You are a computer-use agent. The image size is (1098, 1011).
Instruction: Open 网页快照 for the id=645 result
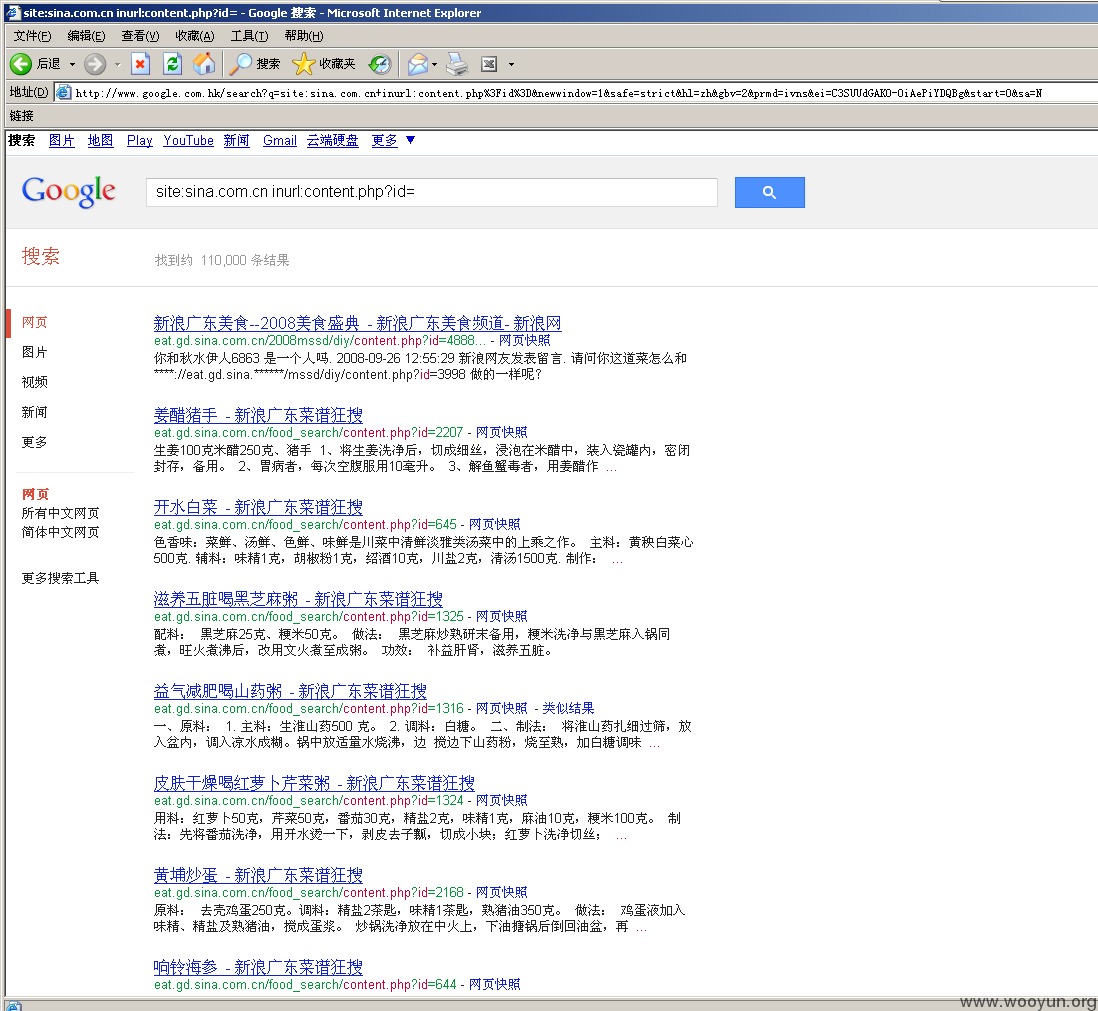(494, 524)
